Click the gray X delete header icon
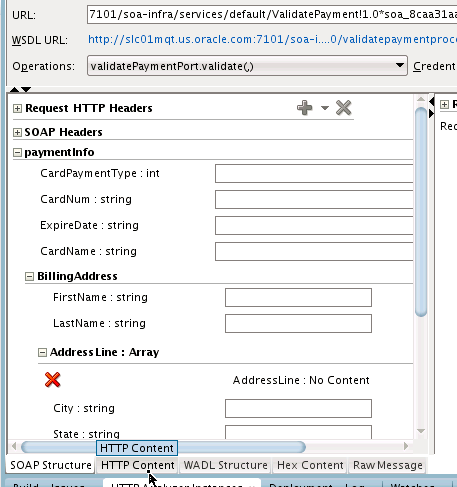 tap(344, 108)
